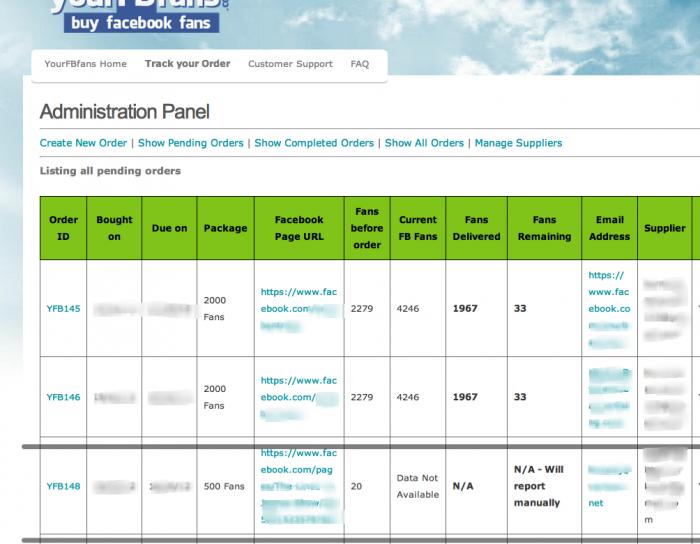Click the Due on column header
The height and width of the screenshot is (544, 700).
[x=169, y=228]
